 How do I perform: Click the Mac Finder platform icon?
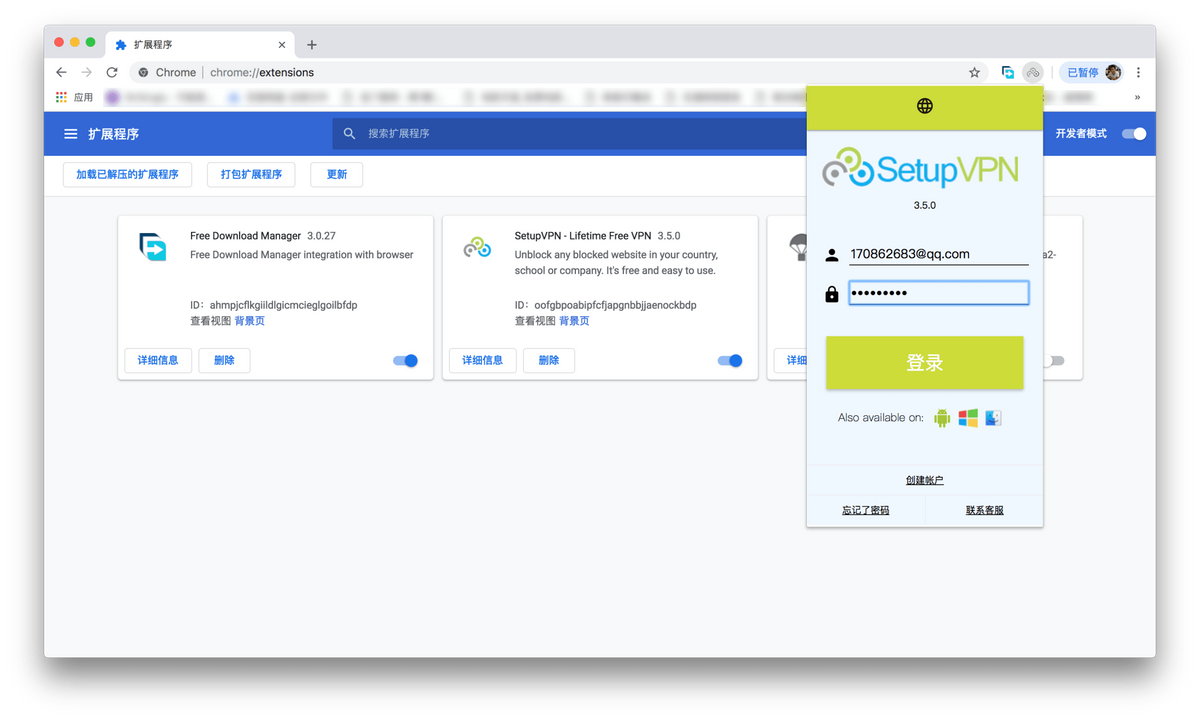(993, 418)
